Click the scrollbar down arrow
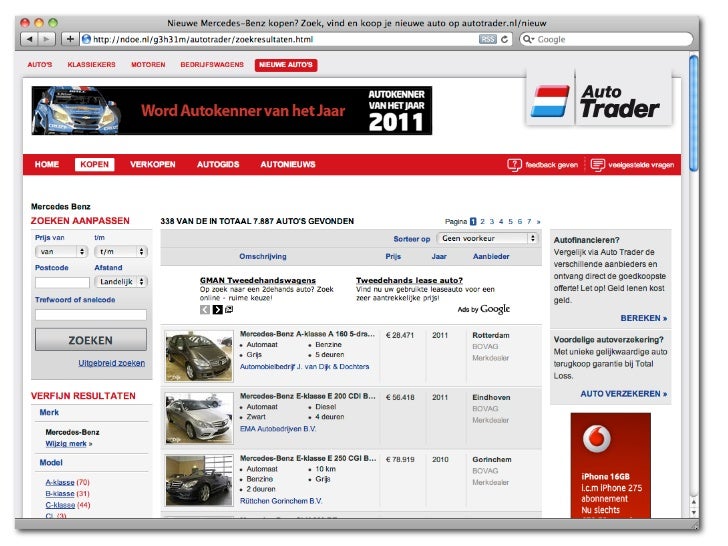The image size is (728, 546). pyautogui.click(x=694, y=512)
